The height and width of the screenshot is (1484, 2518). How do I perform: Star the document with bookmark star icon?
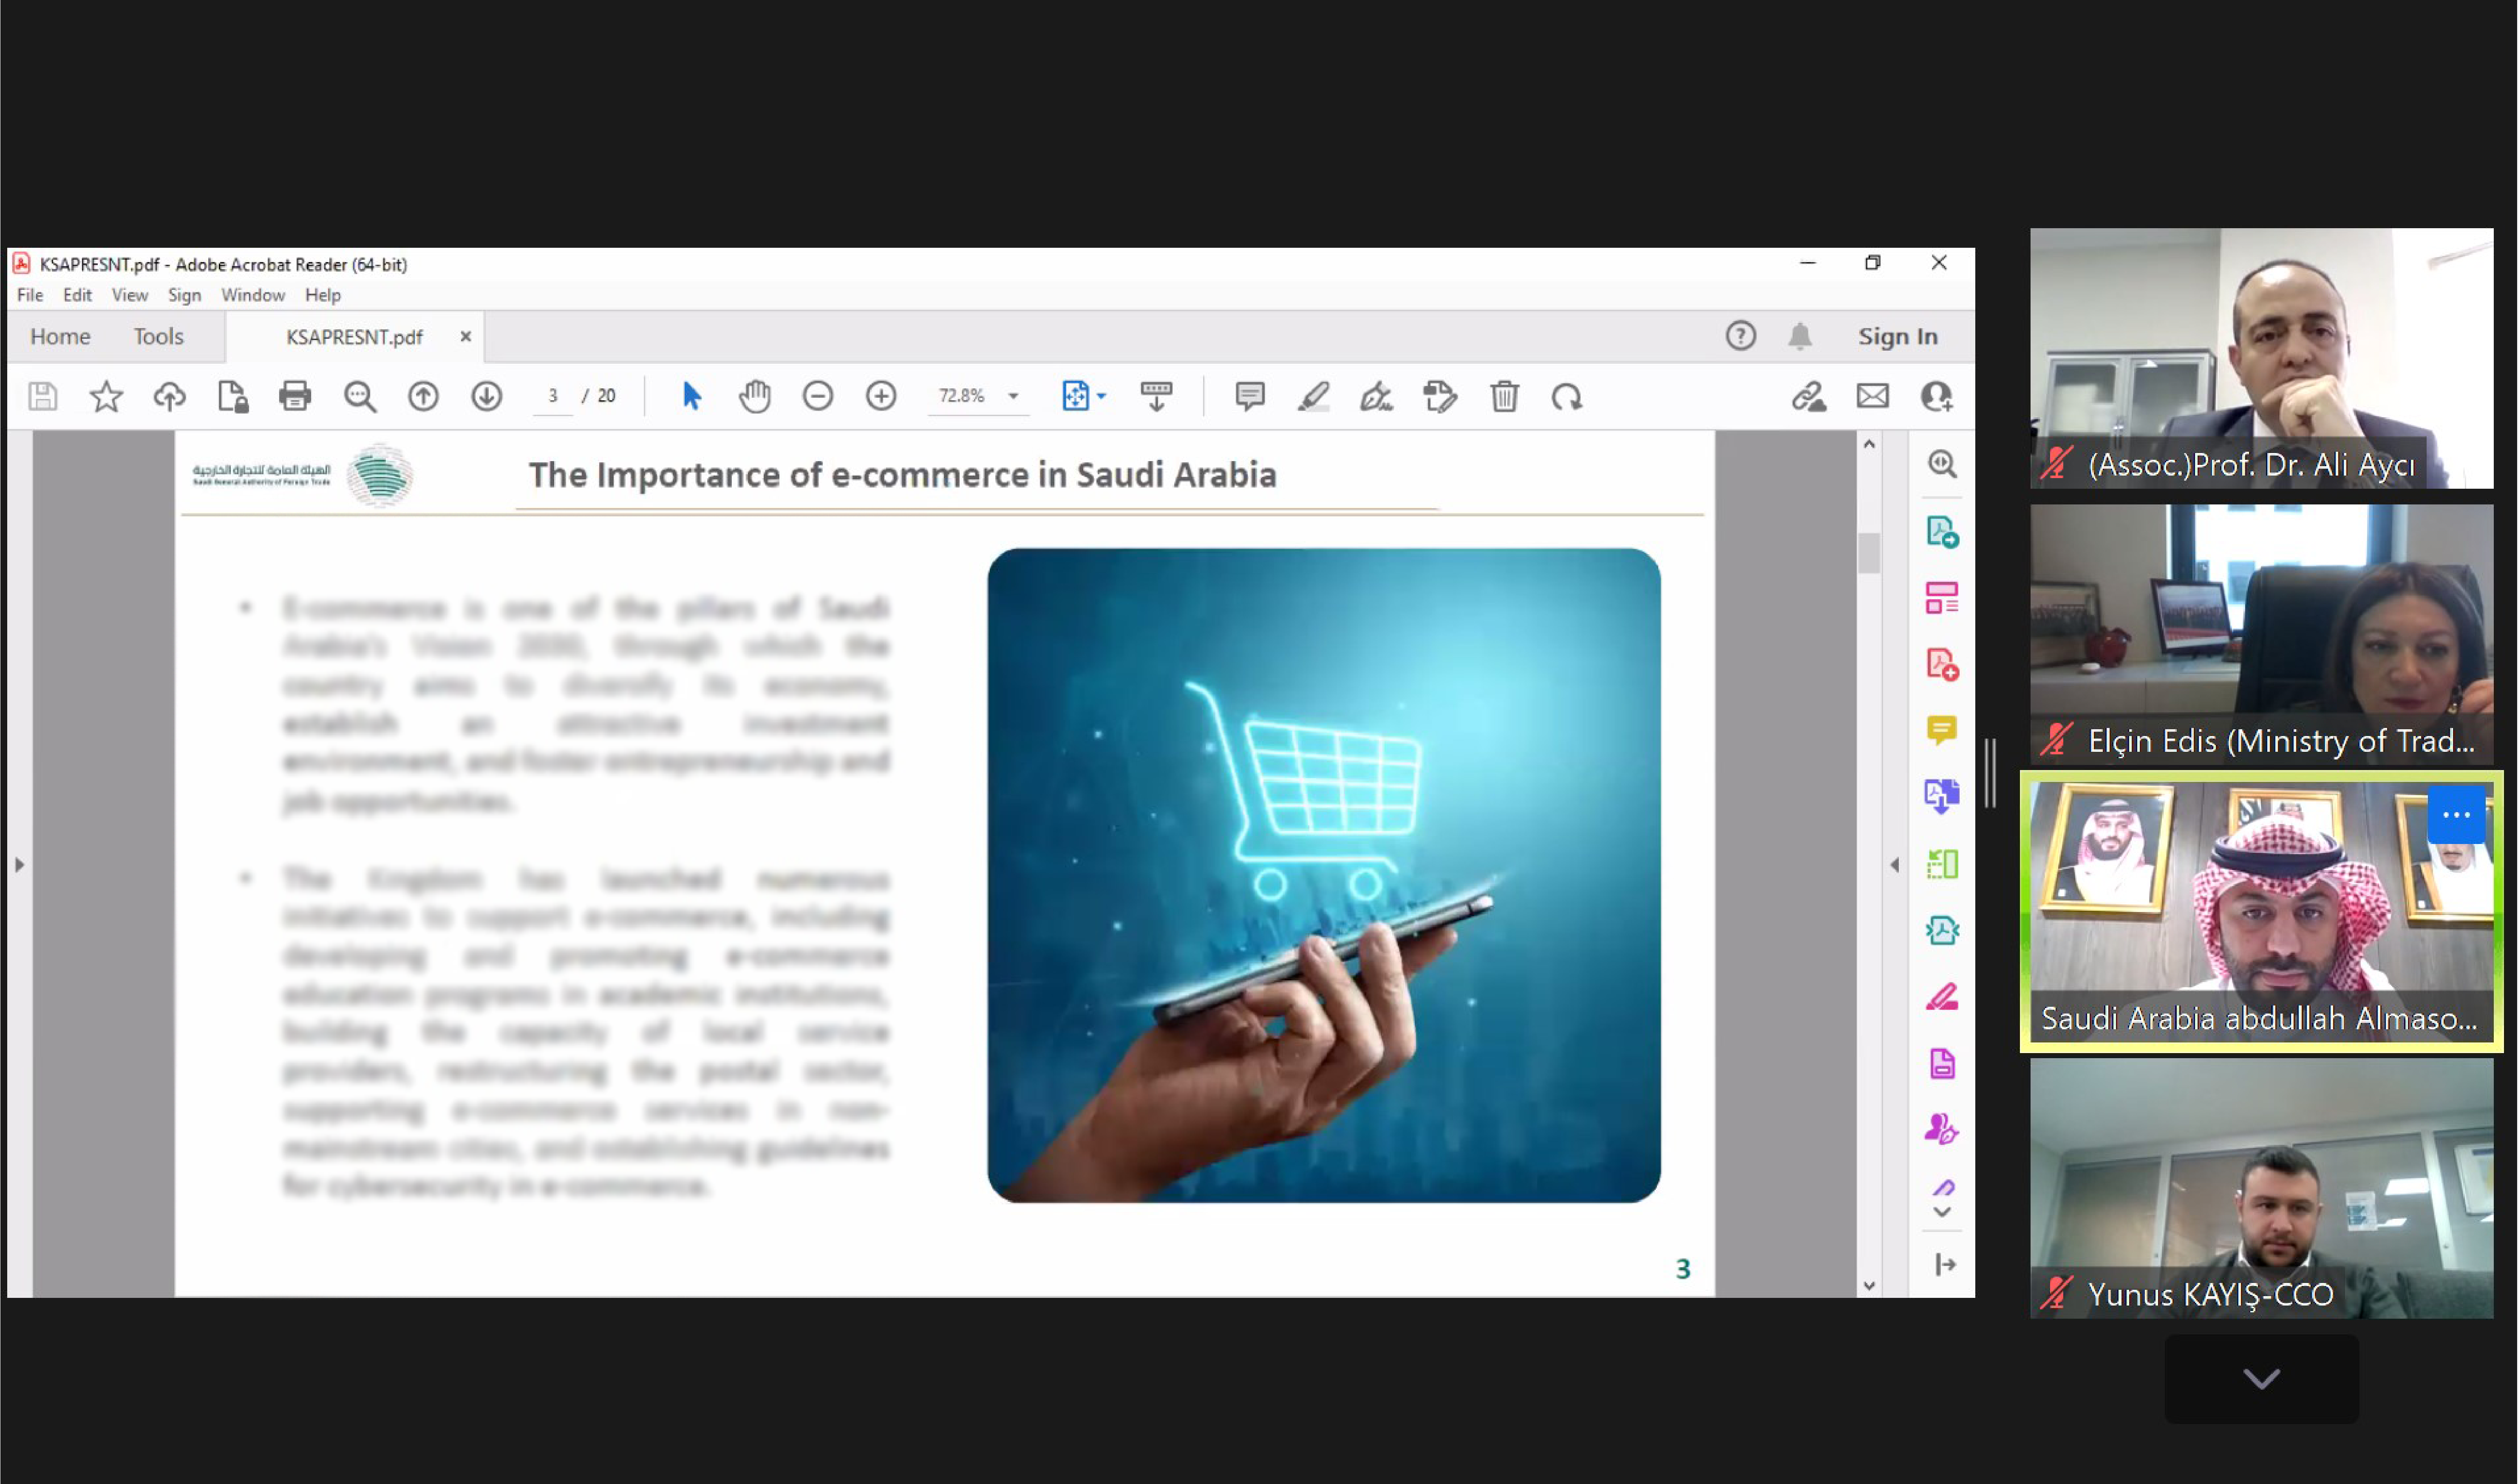tap(106, 396)
